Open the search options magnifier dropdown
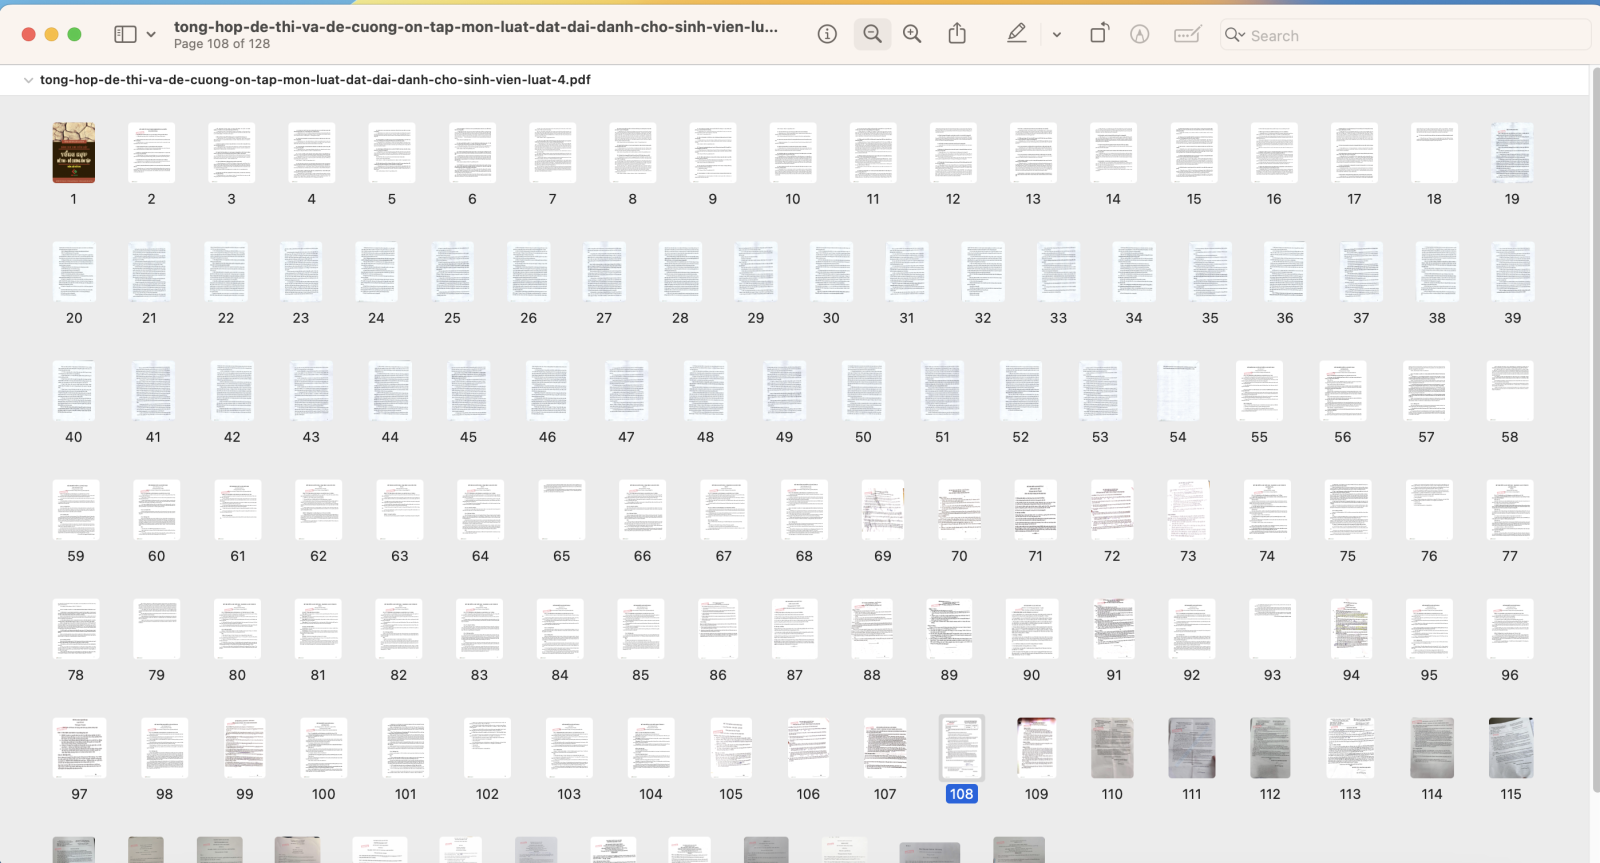1600x863 pixels. (1235, 35)
